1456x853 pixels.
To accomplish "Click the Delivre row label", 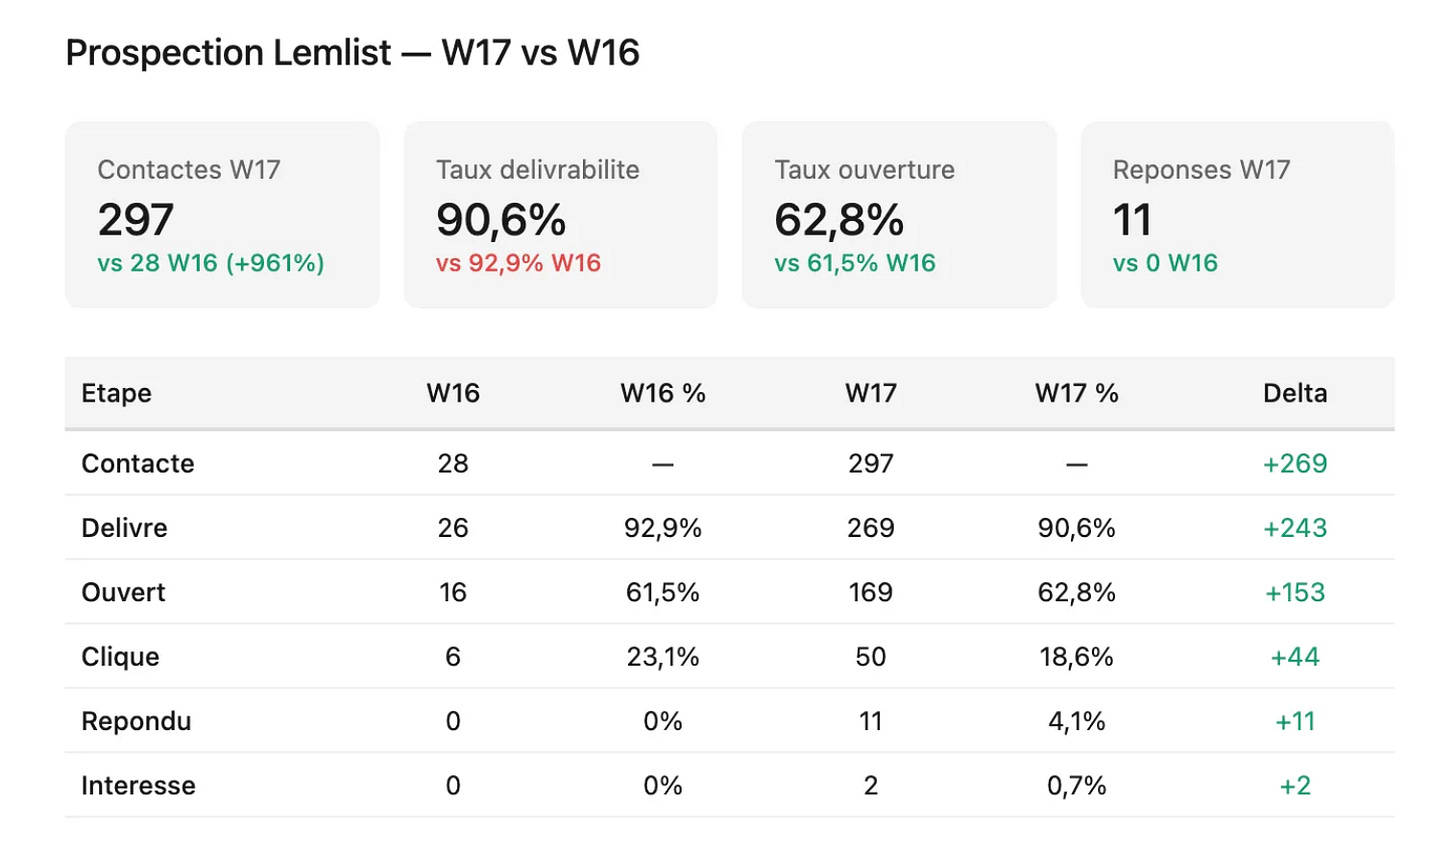I will tap(124, 528).
